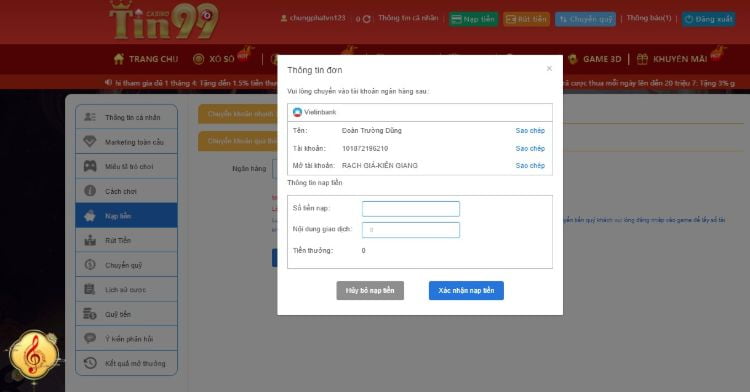Click the Xác nhận nạp tiền button
The image size is (750, 392).
tap(466, 290)
